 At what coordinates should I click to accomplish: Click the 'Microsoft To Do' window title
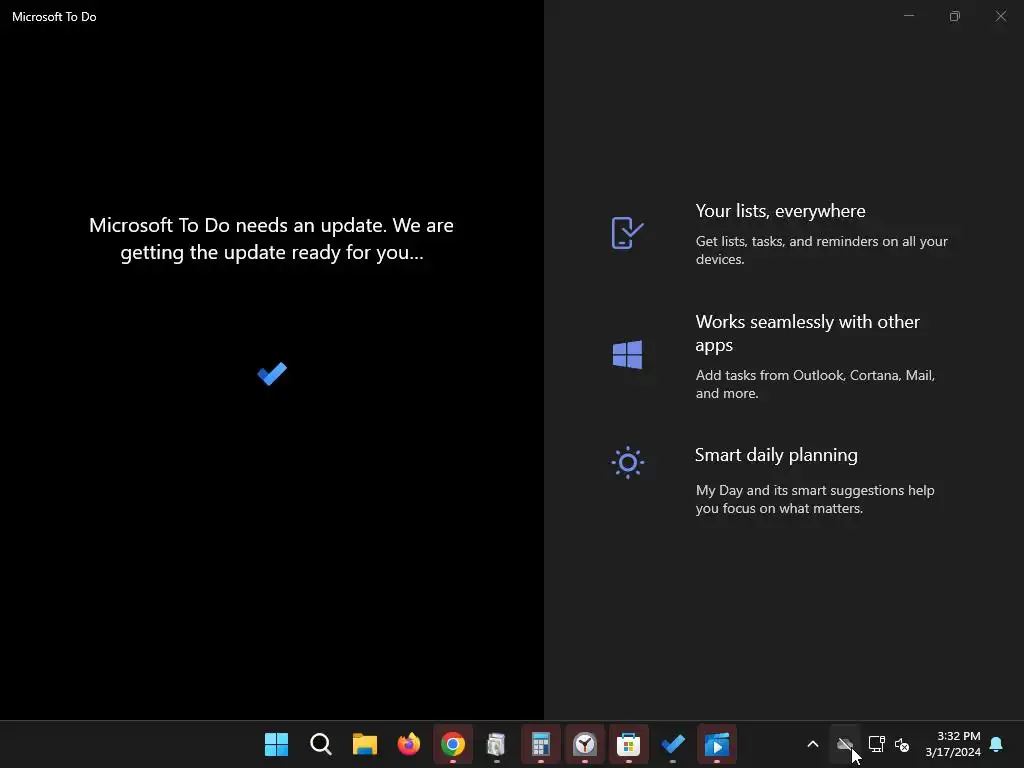coord(54,17)
